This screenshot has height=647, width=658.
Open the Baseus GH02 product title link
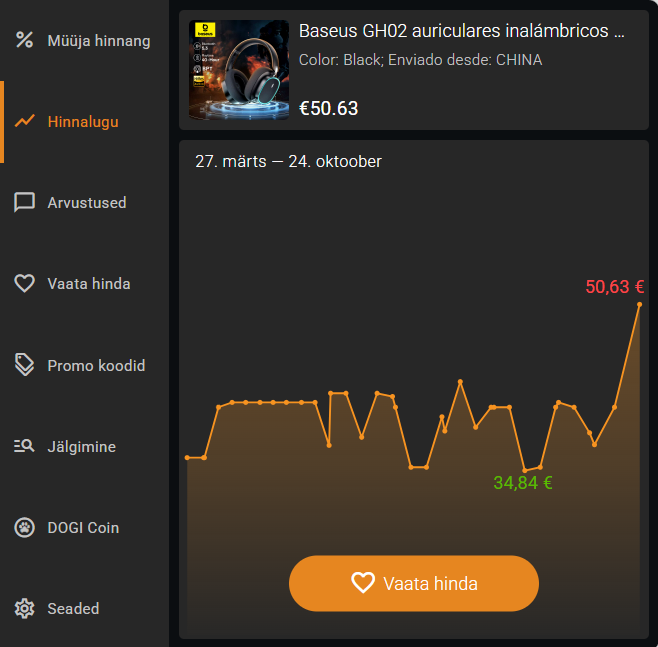(462, 31)
